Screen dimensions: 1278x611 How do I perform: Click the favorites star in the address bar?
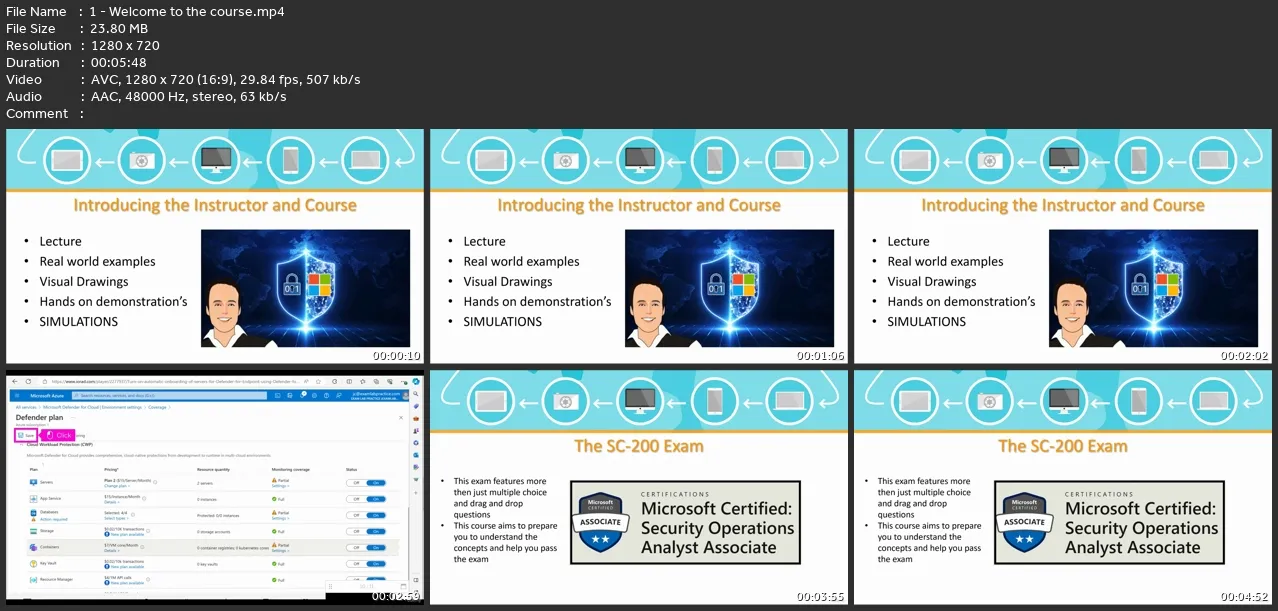point(318,381)
